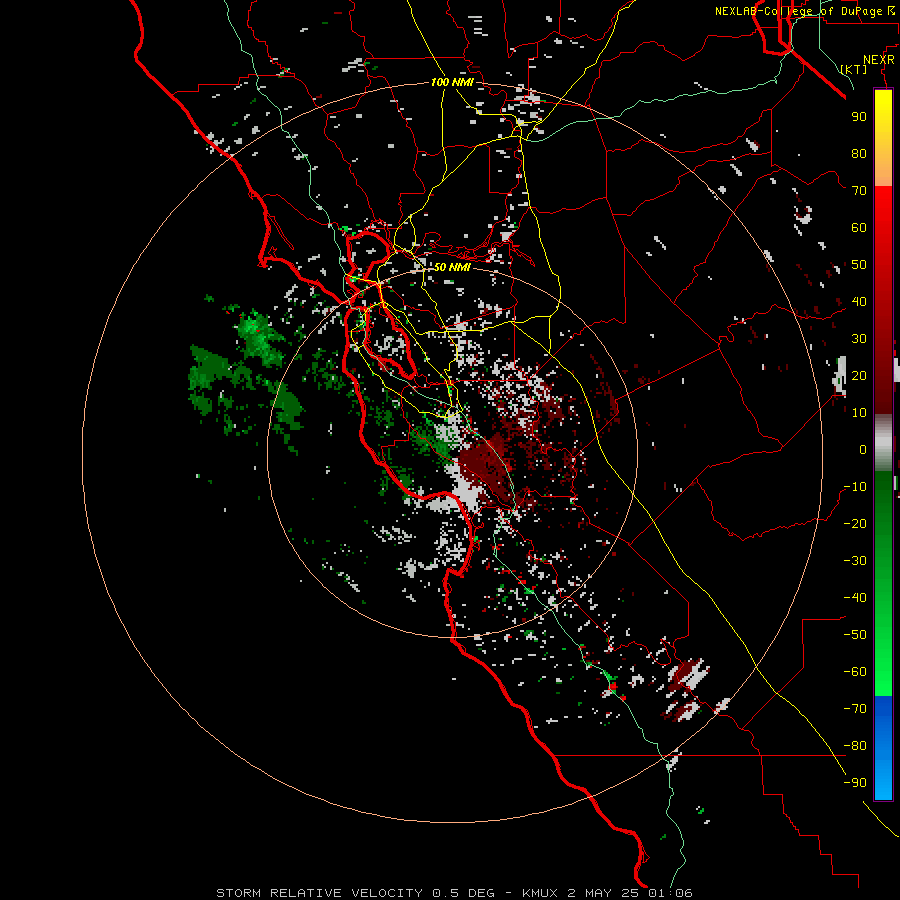Image resolution: width=900 pixels, height=900 pixels.
Task: Pick the bright green segment near -60
Action: click(x=883, y=672)
